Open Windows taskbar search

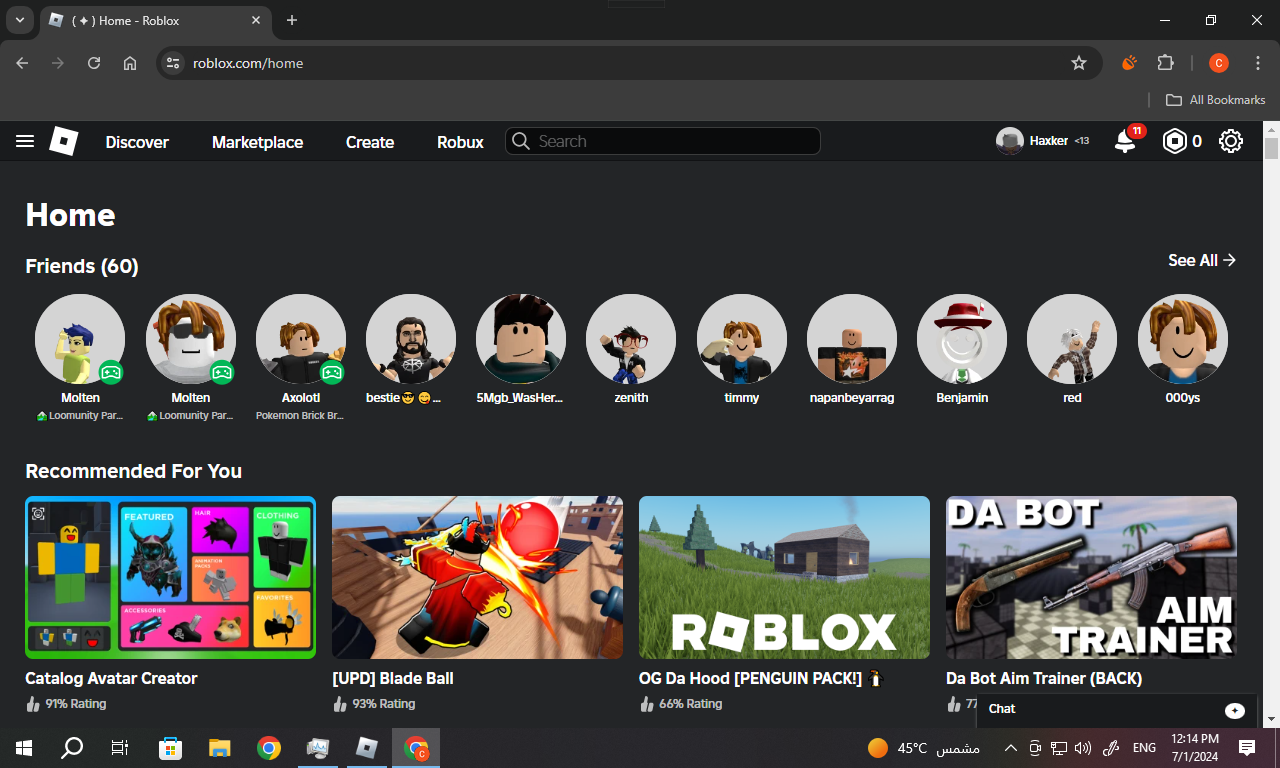point(72,747)
